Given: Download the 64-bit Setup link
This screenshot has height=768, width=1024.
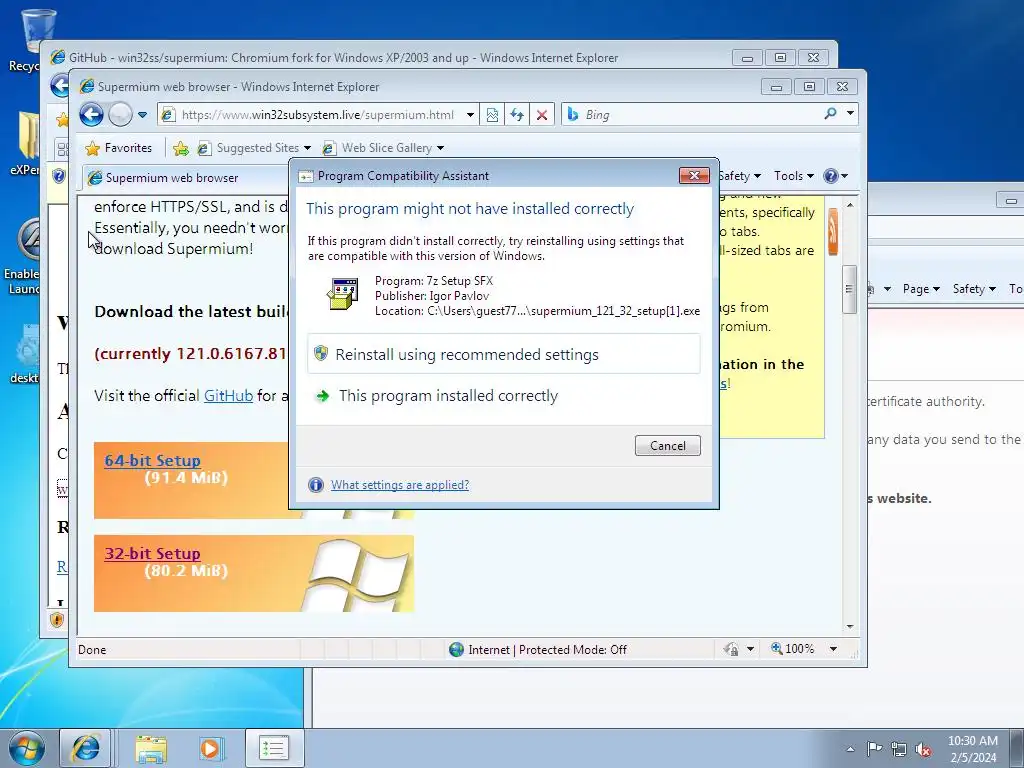Looking at the screenshot, I should coord(152,460).
